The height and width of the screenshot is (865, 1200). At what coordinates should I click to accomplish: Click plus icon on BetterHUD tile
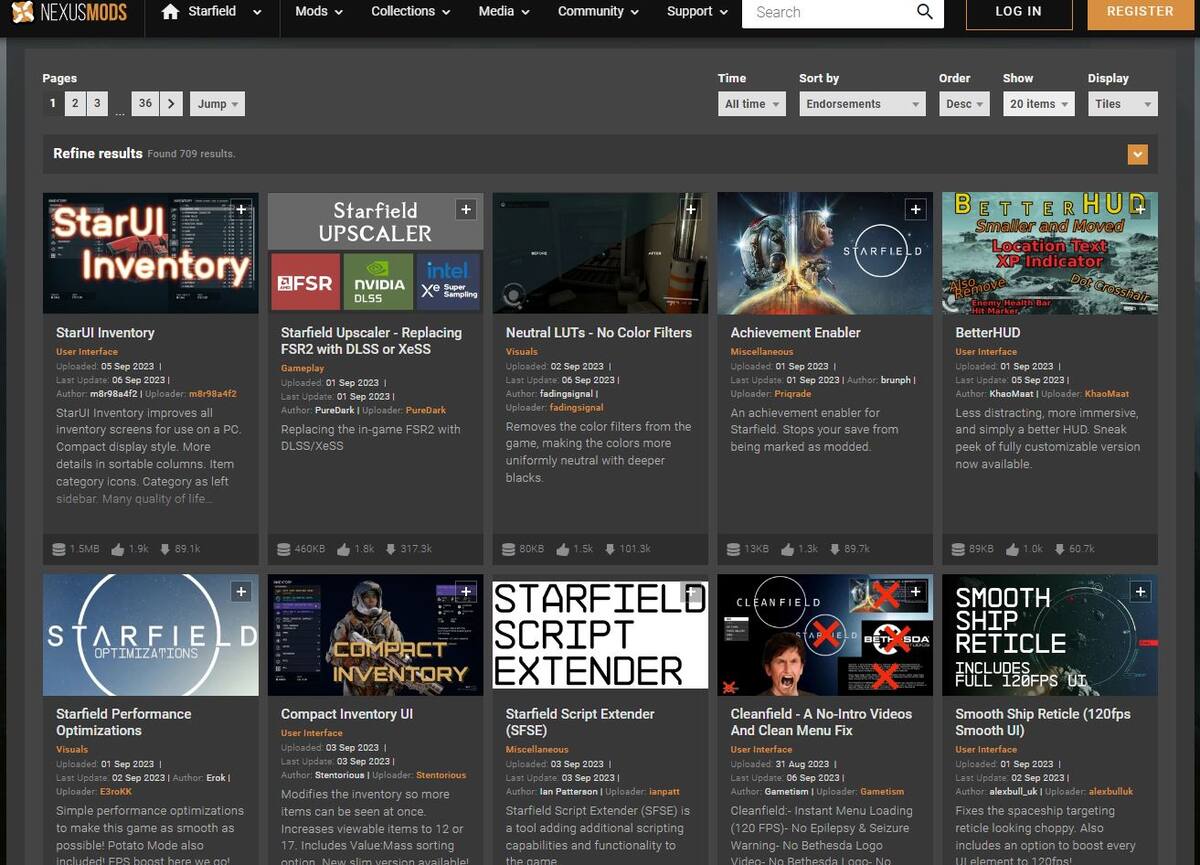click(x=1140, y=209)
